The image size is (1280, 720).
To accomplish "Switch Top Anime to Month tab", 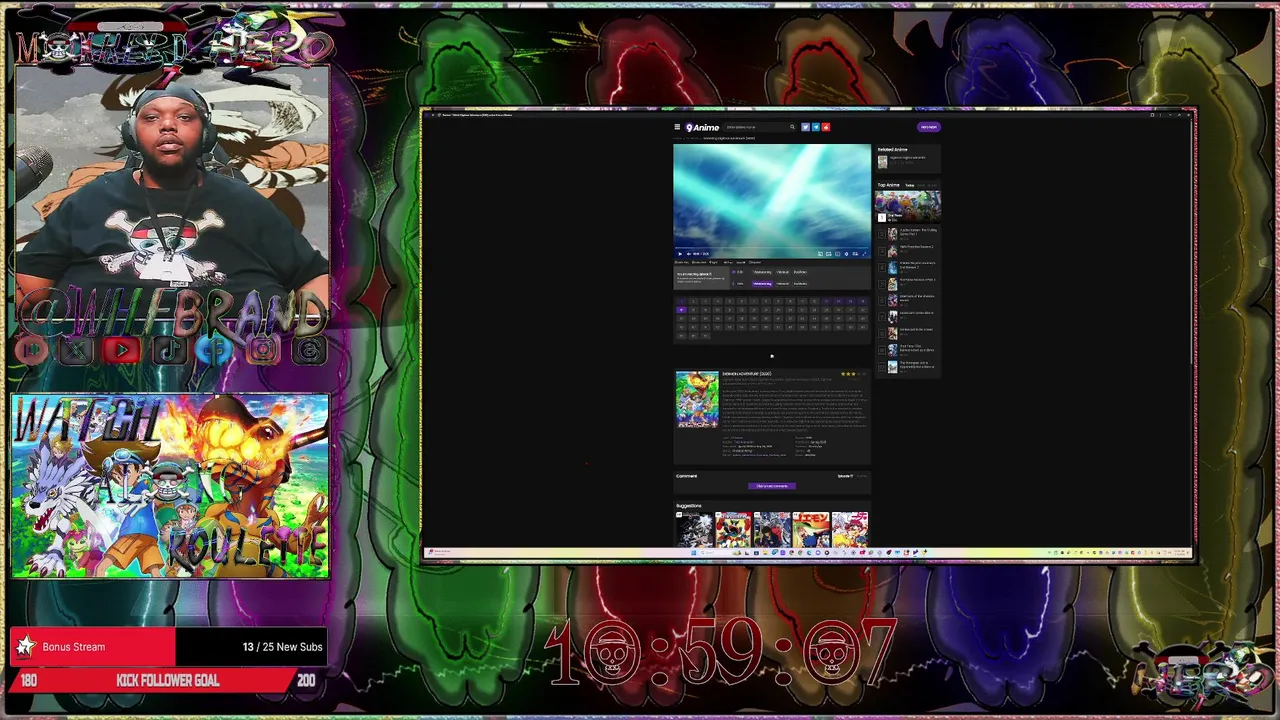I will point(932,185).
